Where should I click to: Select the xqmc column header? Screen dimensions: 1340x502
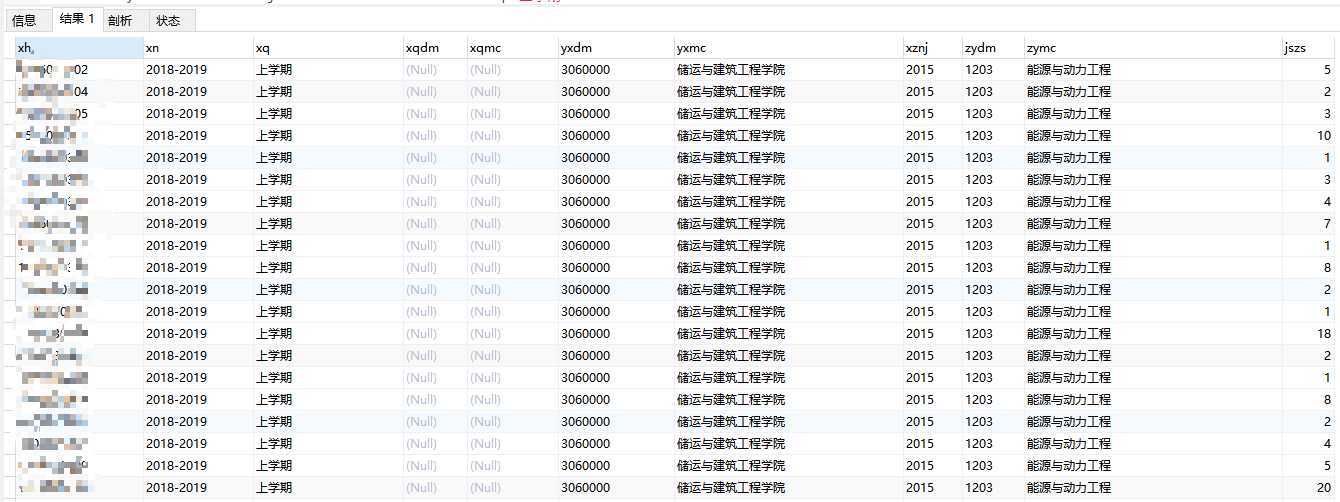[x=512, y=48]
